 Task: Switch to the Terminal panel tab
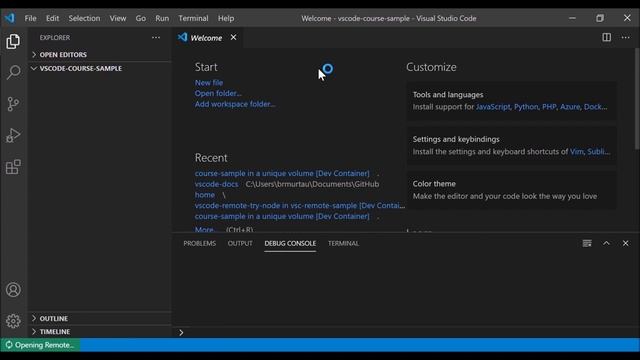click(343, 243)
